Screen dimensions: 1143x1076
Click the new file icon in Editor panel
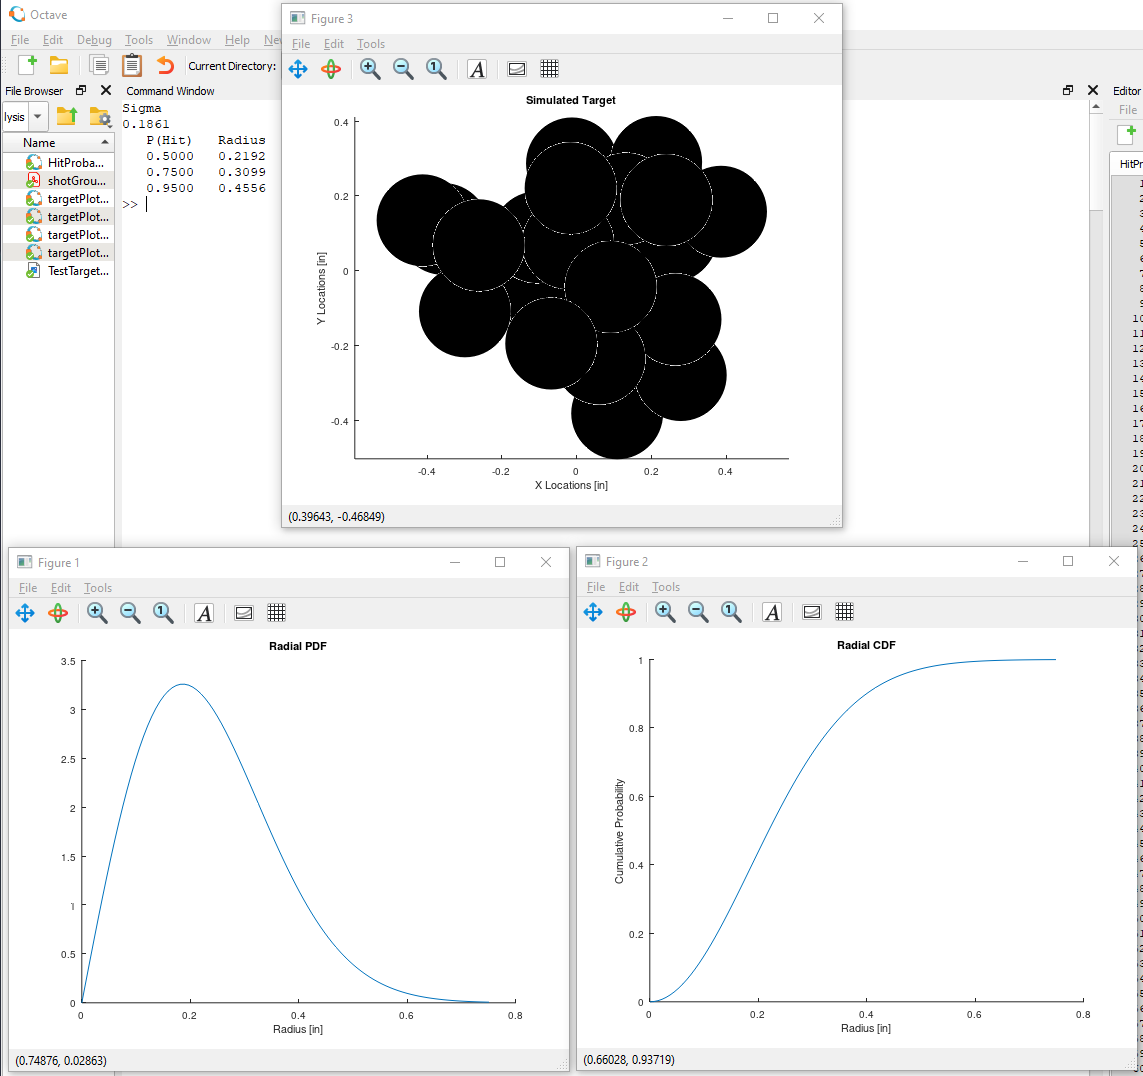(1127, 134)
